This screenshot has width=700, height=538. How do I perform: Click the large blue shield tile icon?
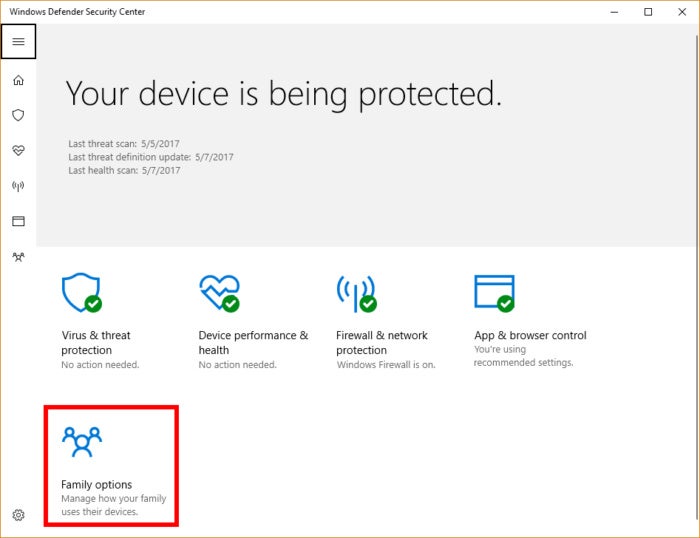point(82,293)
